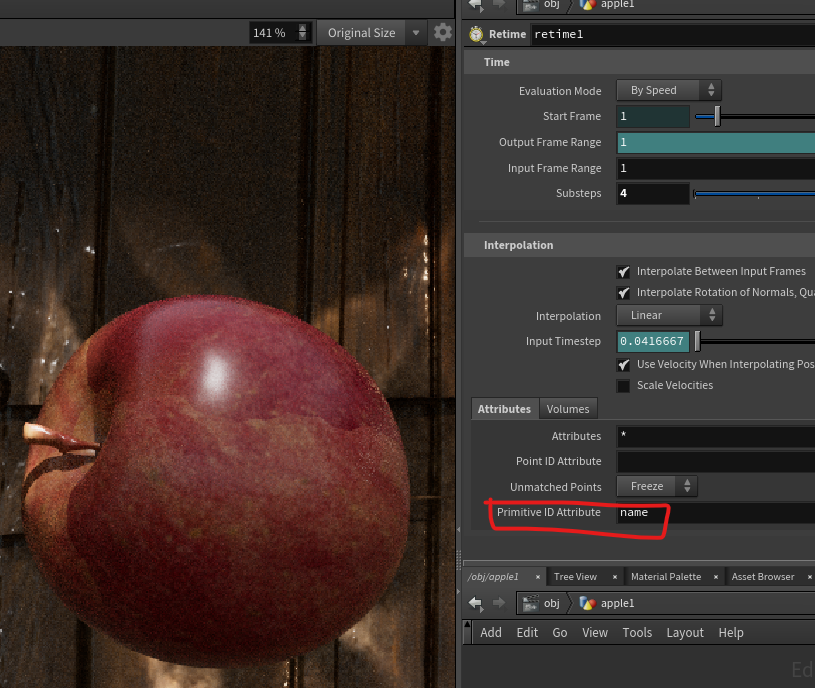Close the Asset Browser tab

tap(809, 577)
